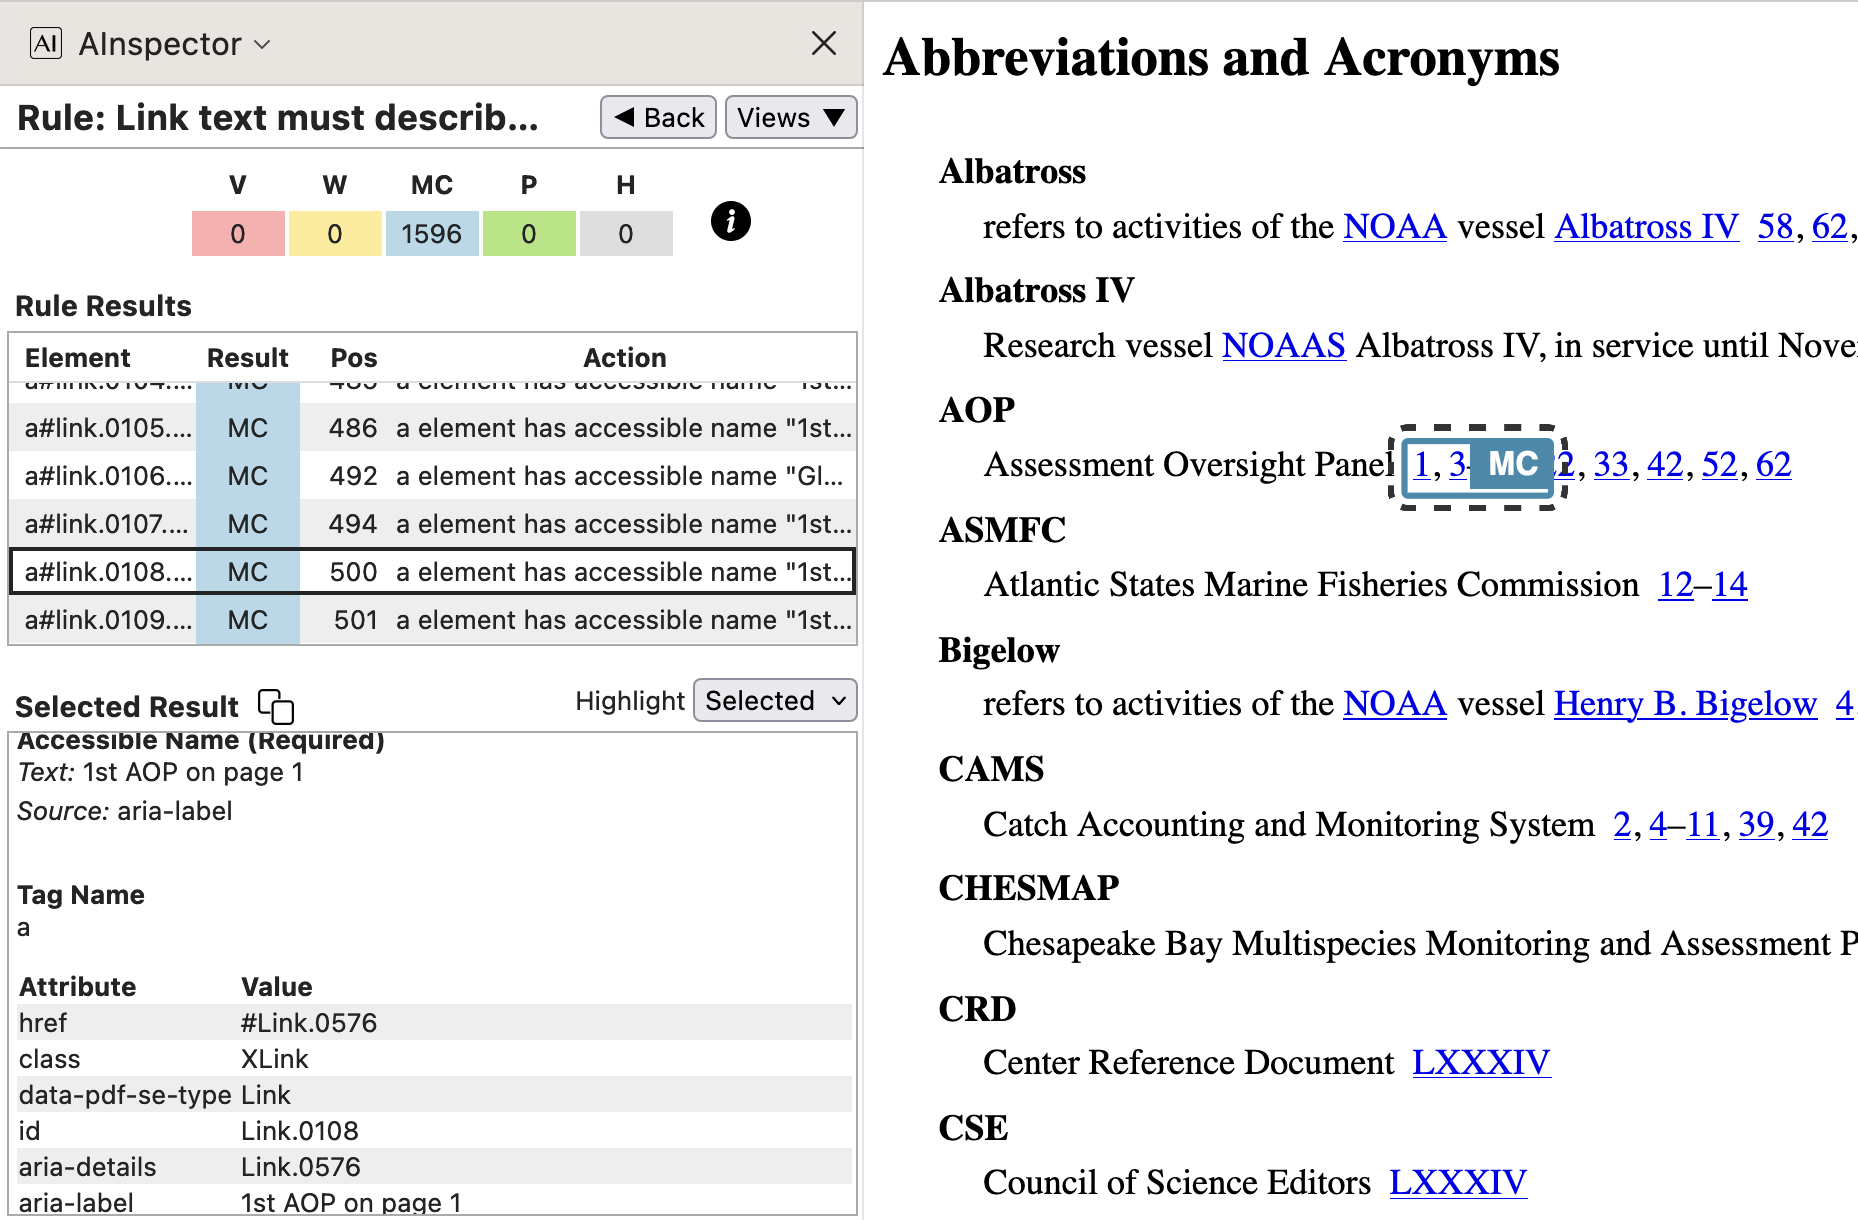The height and width of the screenshot is (1220, 1858).
Task: Click the violations count red swatch
Action: tap(238, 234)
